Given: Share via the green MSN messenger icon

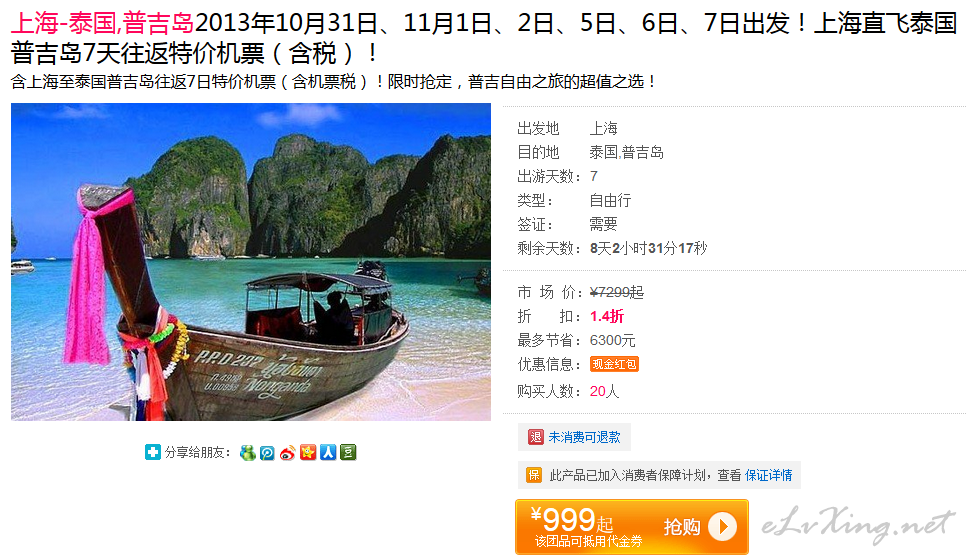Looking at the screenshot, I should [248, 453].
